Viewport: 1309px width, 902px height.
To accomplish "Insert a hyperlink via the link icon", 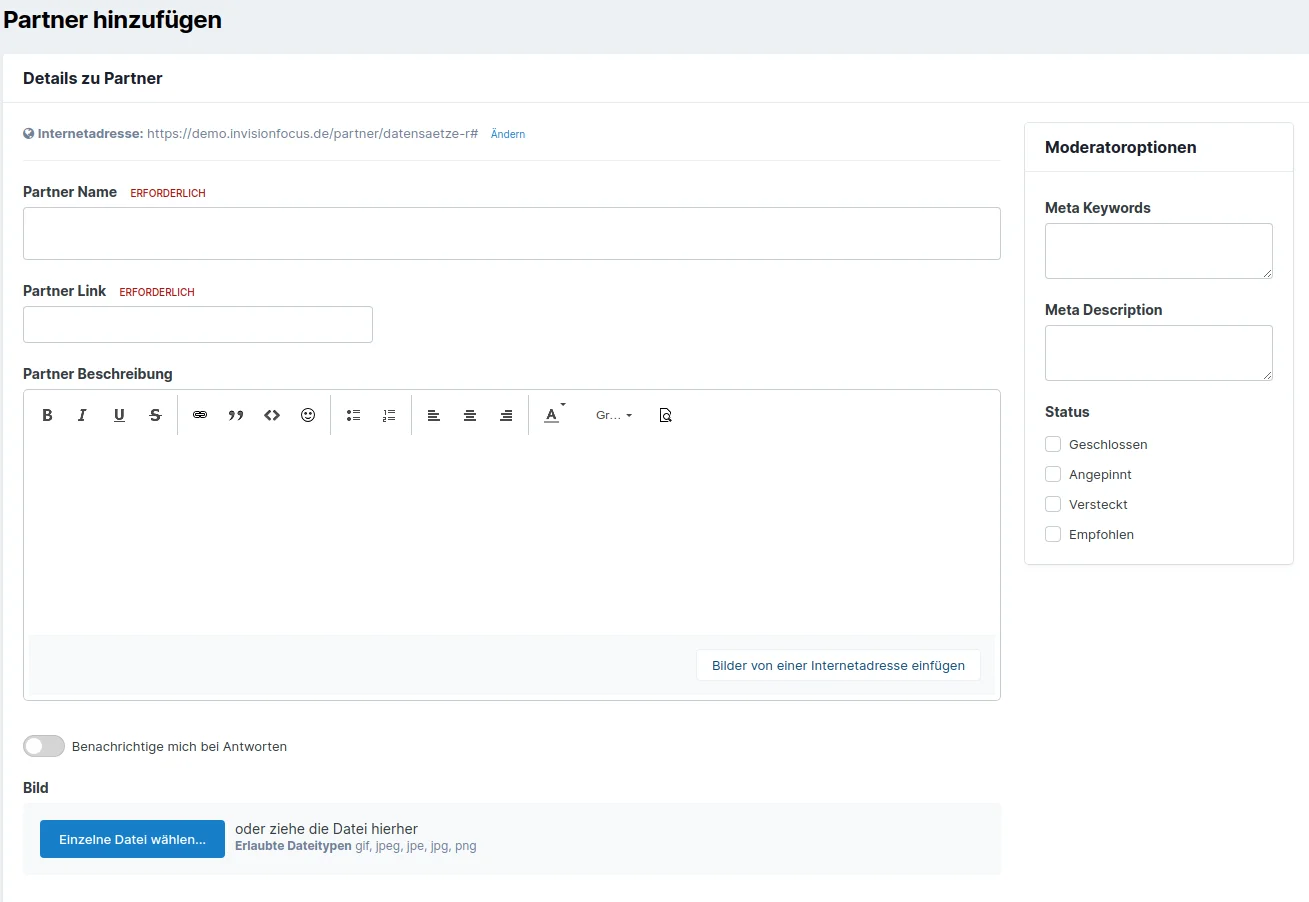I will [x=200, y=415].
